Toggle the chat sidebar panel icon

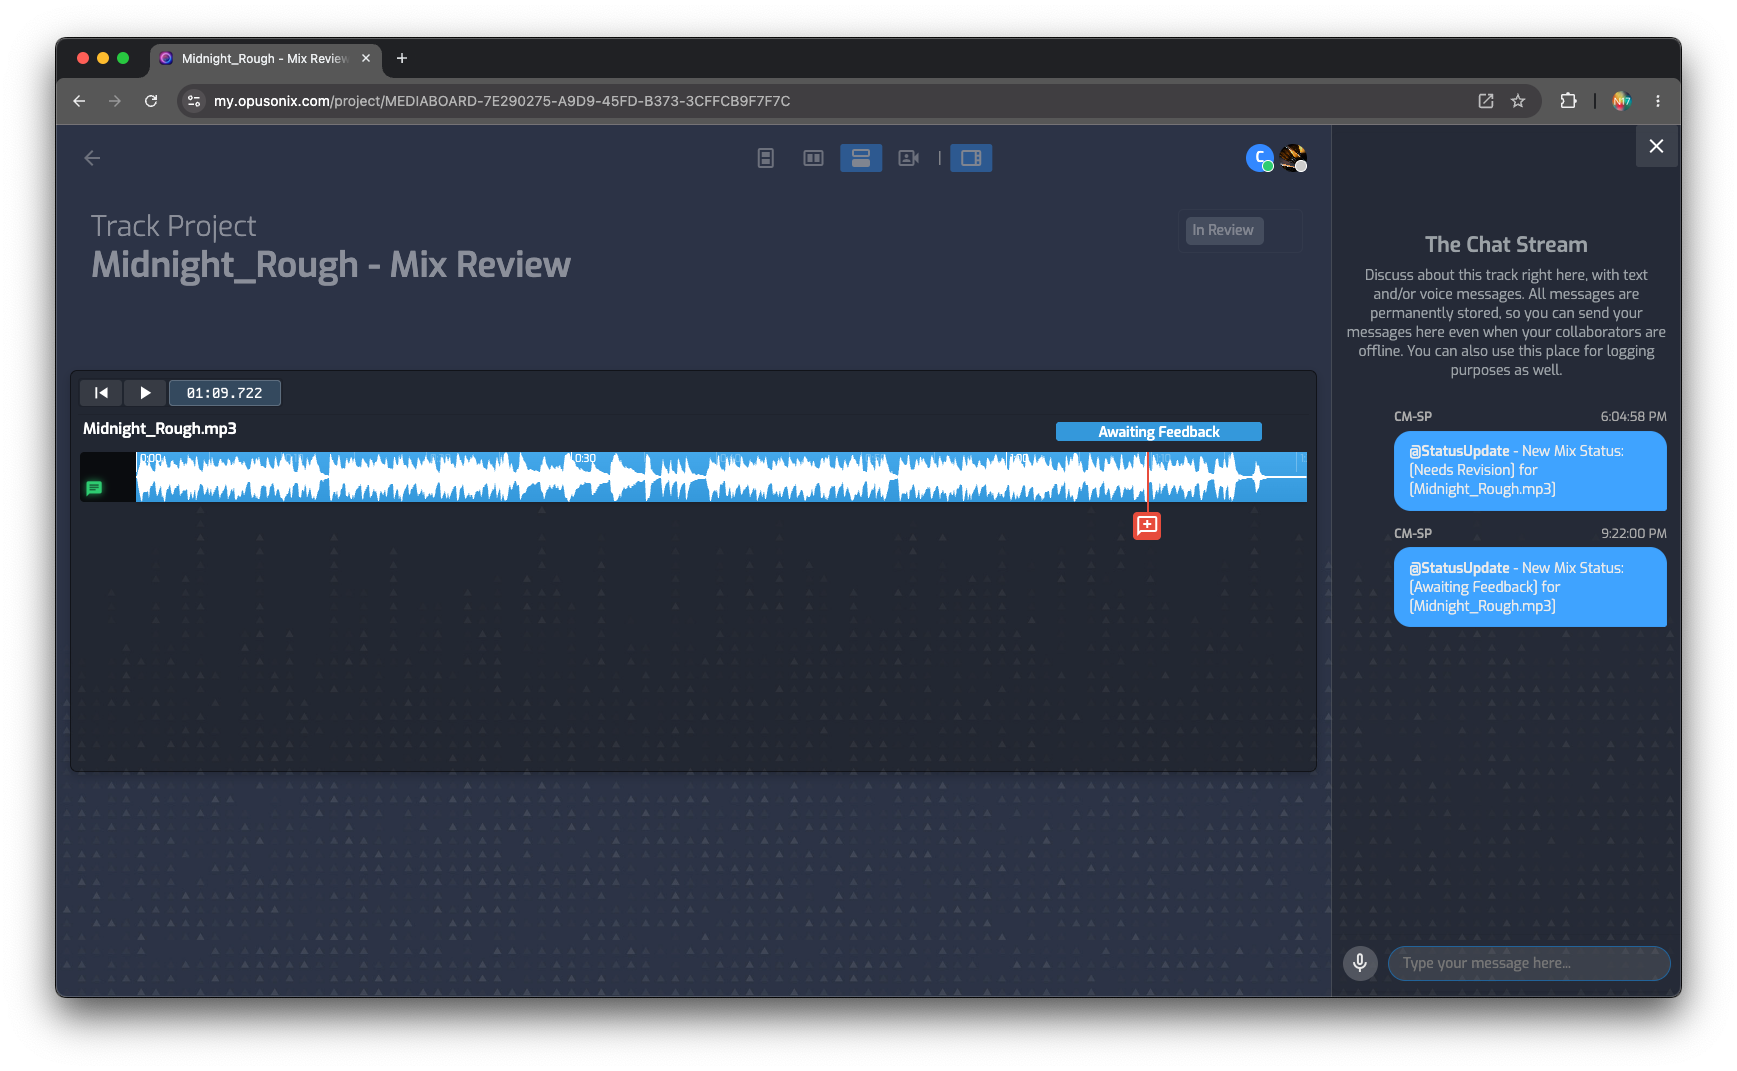[971, 158]
